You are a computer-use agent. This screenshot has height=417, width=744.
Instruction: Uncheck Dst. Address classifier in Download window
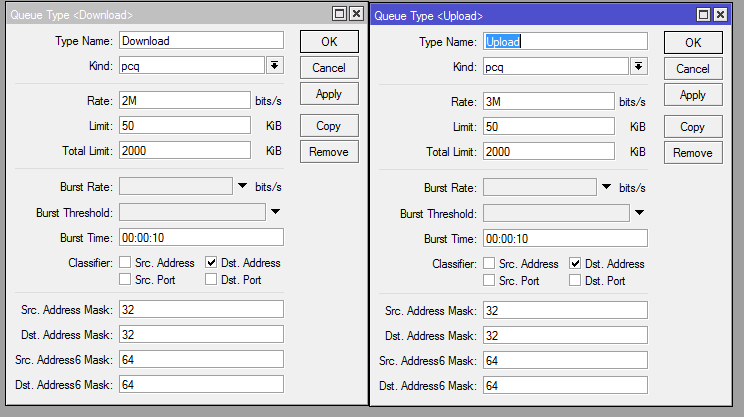211,262
